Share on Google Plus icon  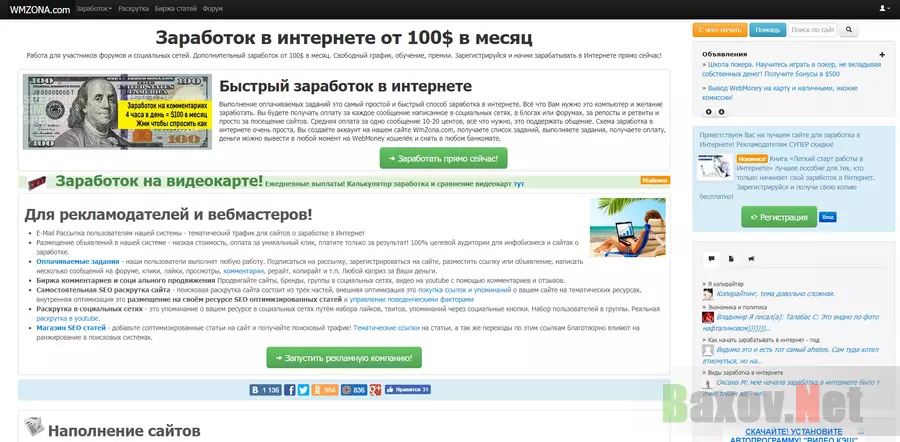pos(375,390)
